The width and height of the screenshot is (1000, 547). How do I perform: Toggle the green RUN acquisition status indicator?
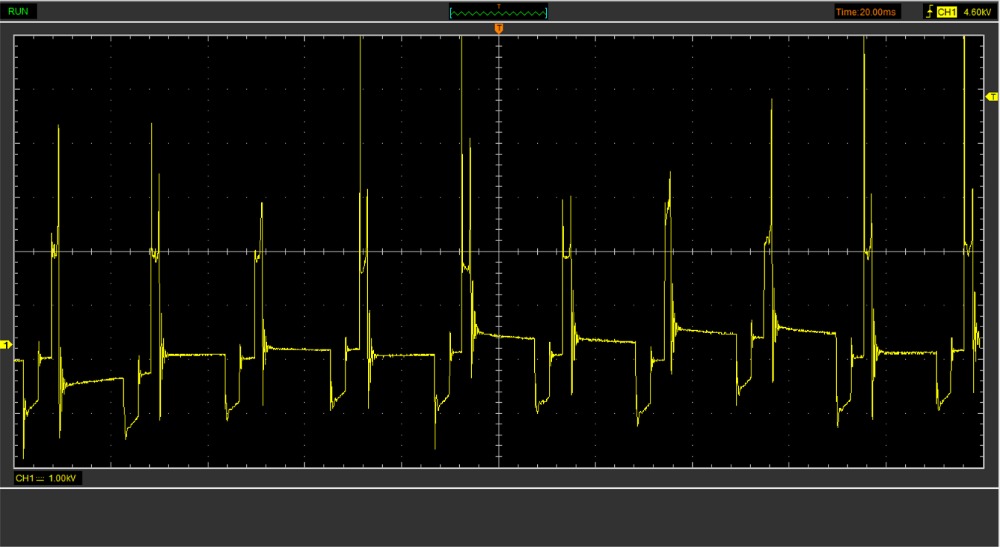(20, 11)
